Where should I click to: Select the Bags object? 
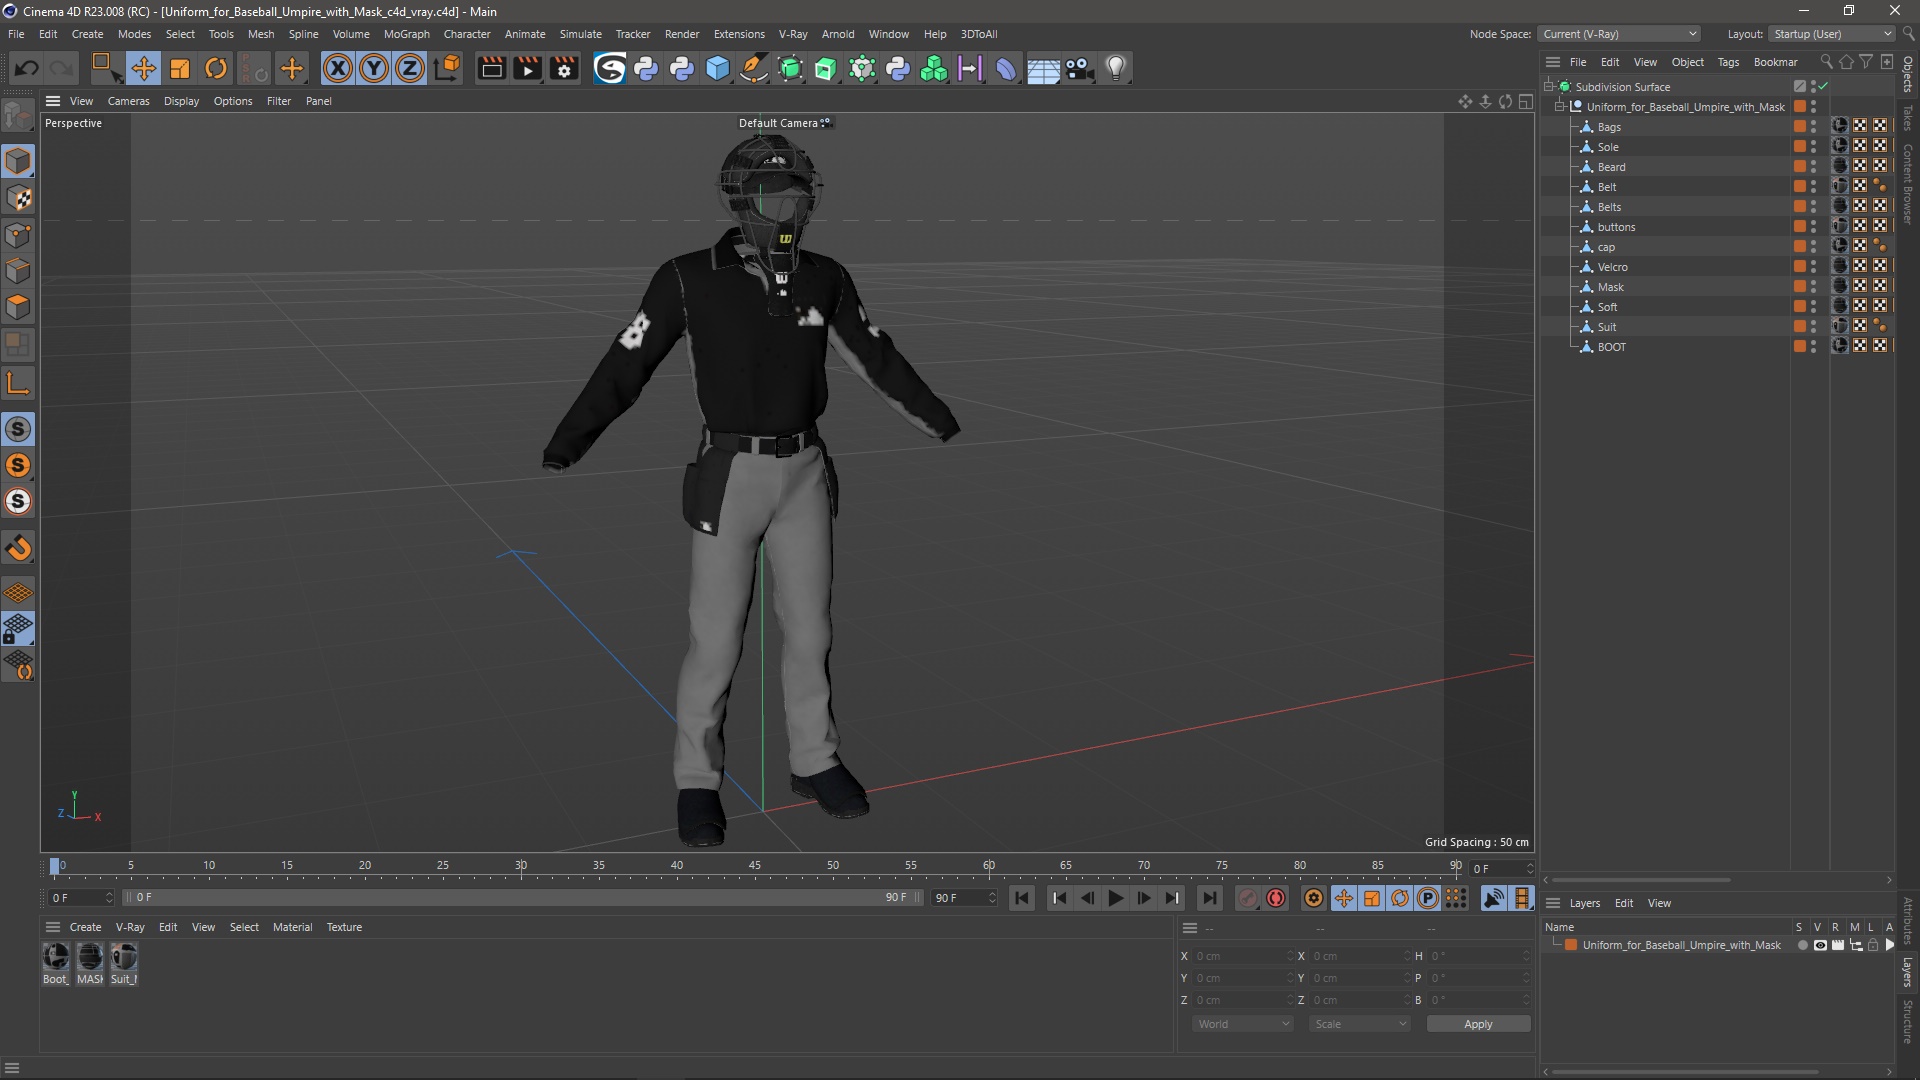(1609, 127)
